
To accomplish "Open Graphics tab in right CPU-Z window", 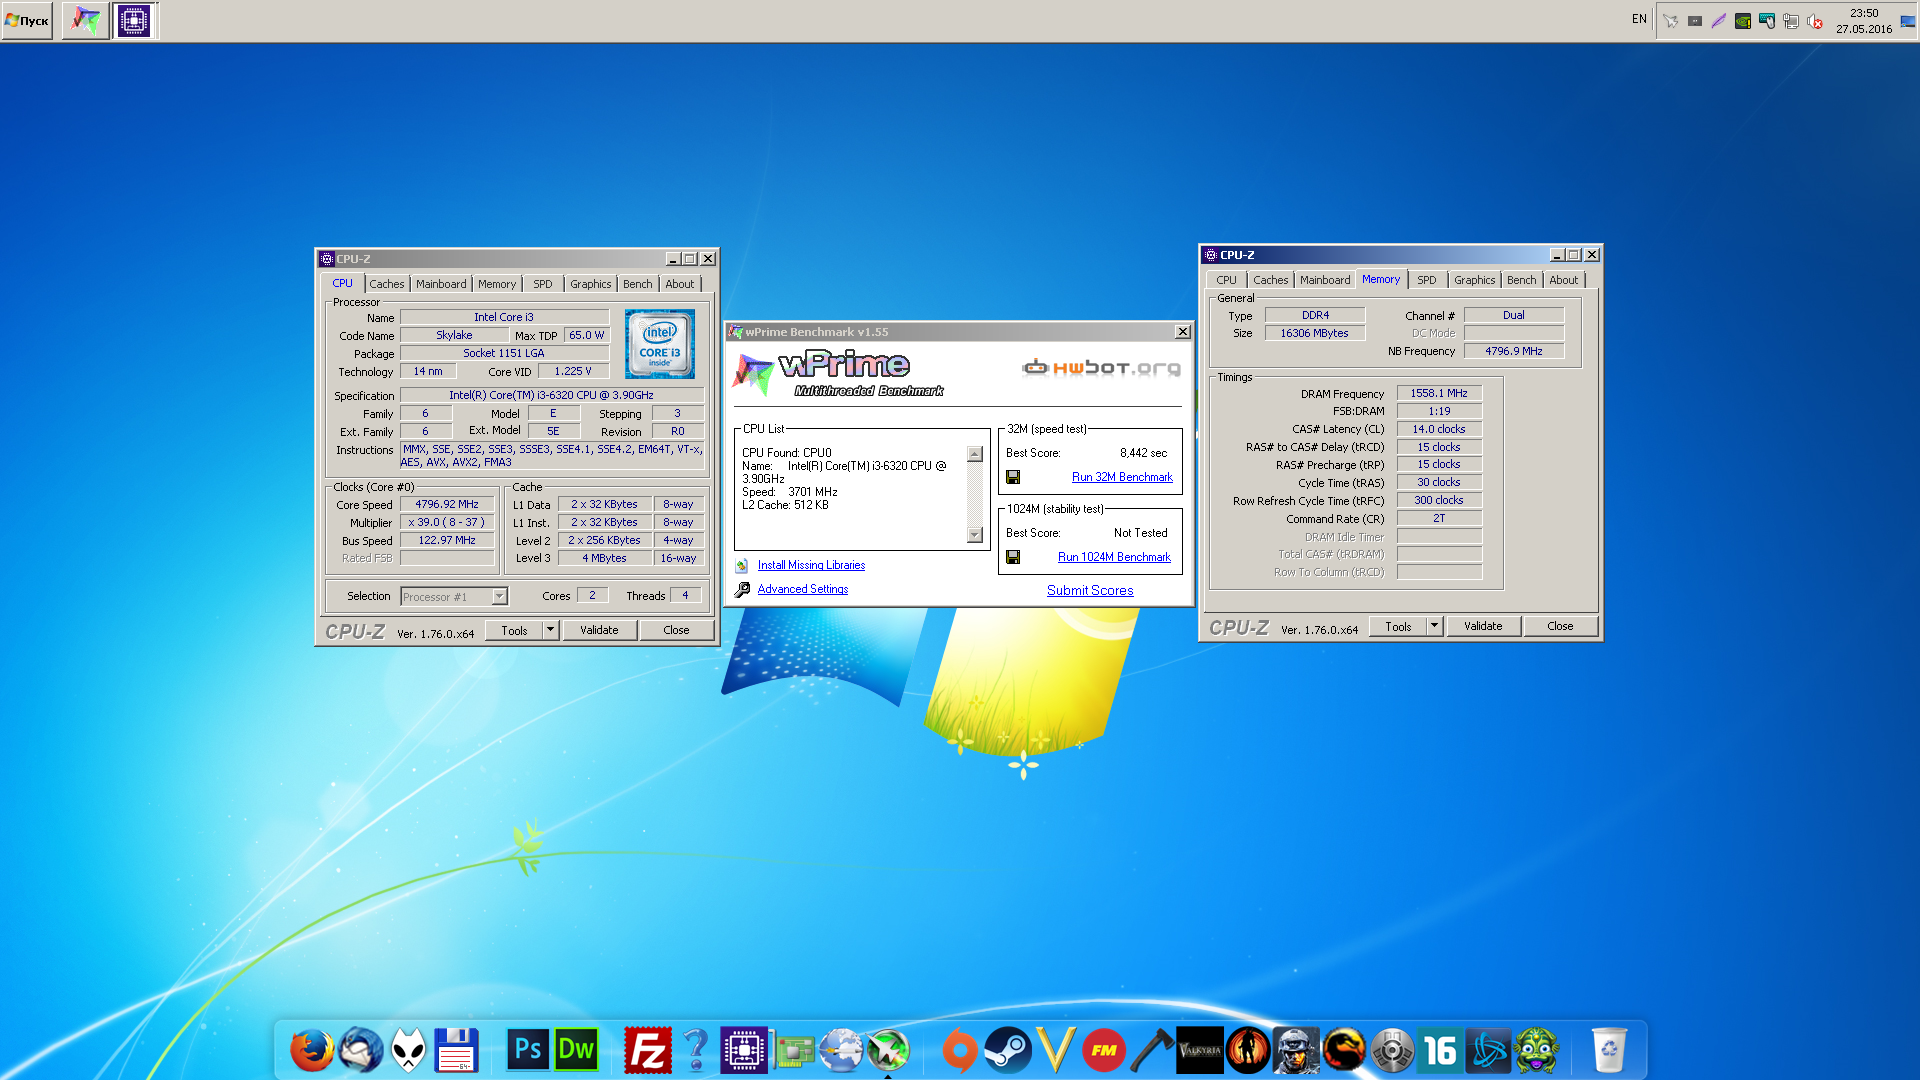I will pos(1475,280).
